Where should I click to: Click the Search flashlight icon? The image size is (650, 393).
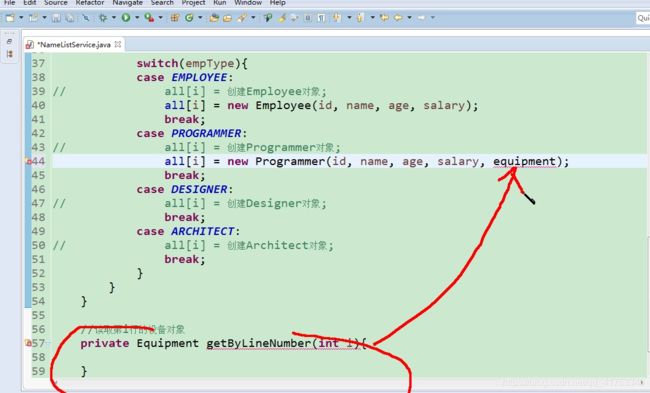click(242, 18)
